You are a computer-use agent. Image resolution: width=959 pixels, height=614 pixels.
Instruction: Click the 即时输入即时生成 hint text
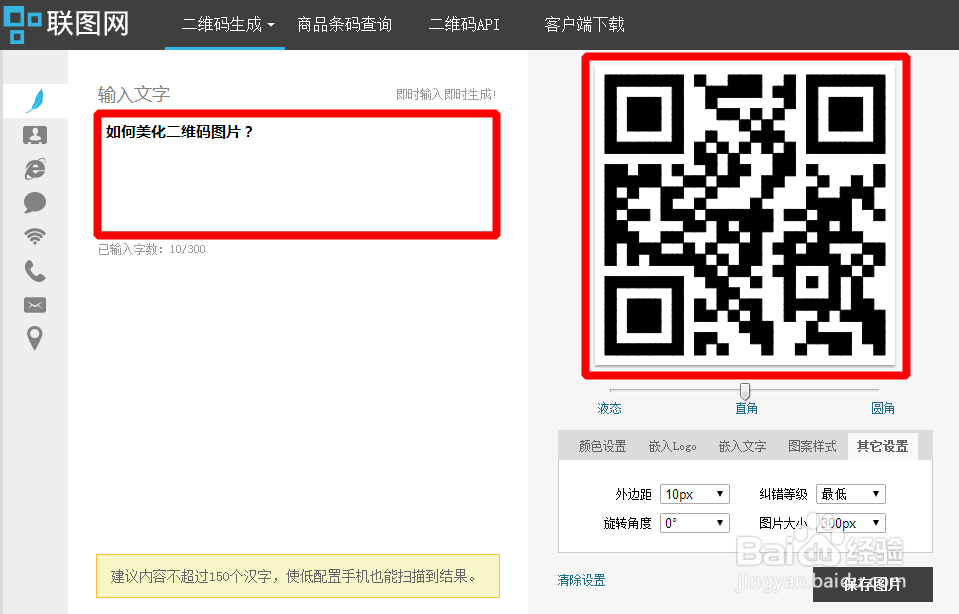point(446,95)
